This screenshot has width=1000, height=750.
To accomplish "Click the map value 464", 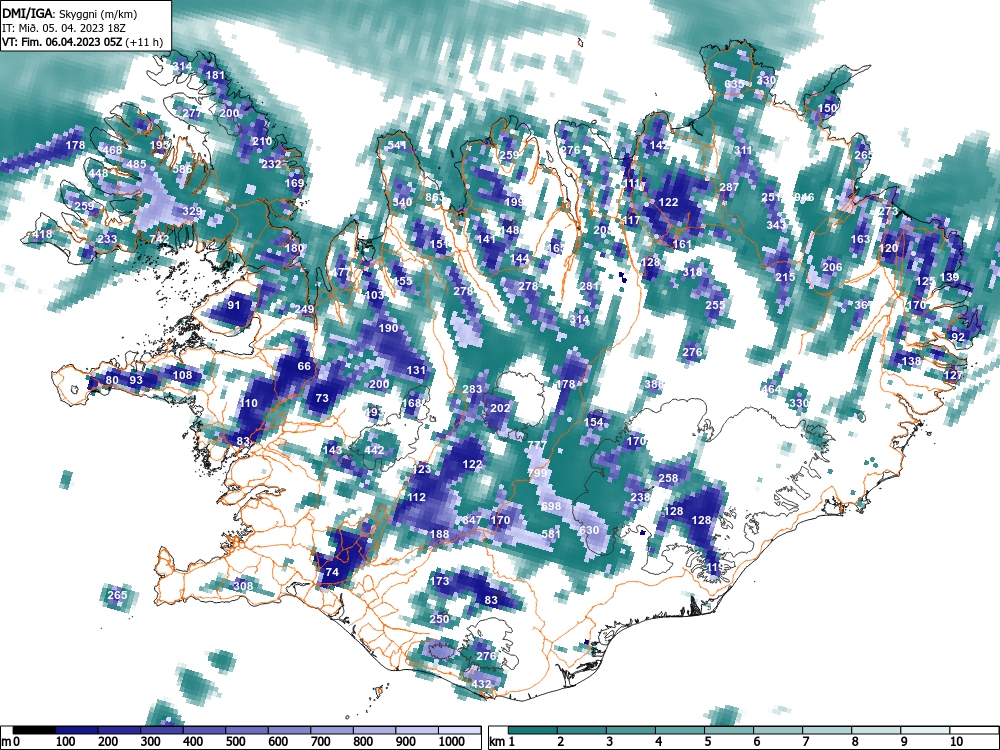I will point(771,389).
